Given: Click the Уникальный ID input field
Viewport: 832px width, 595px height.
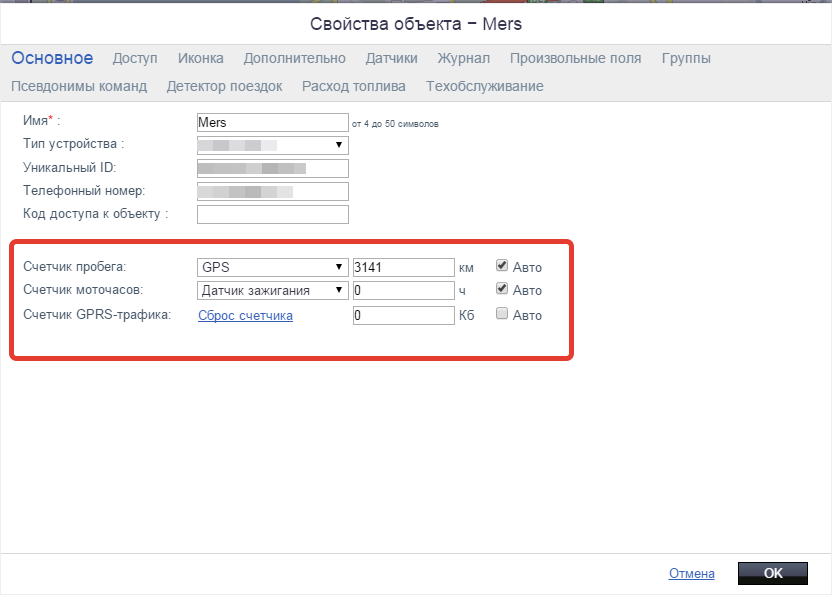Looking at the screenshot, I should point(273,168).
